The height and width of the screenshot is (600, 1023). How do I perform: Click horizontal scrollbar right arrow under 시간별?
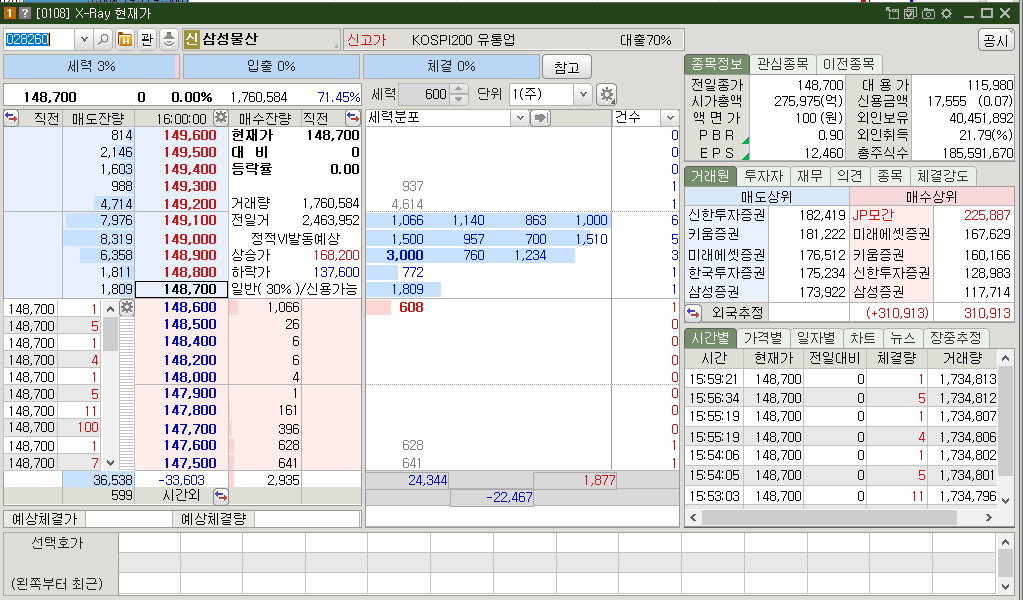pyautogui.click(x=989, y=518)
